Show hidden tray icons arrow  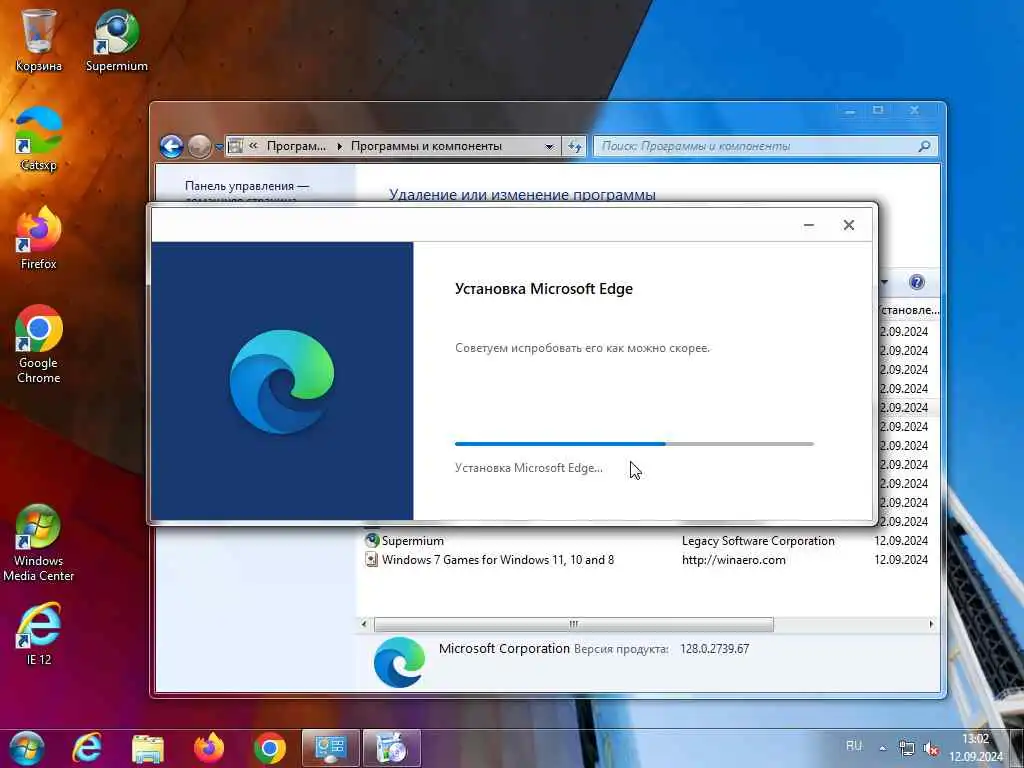tap(883, 748)
